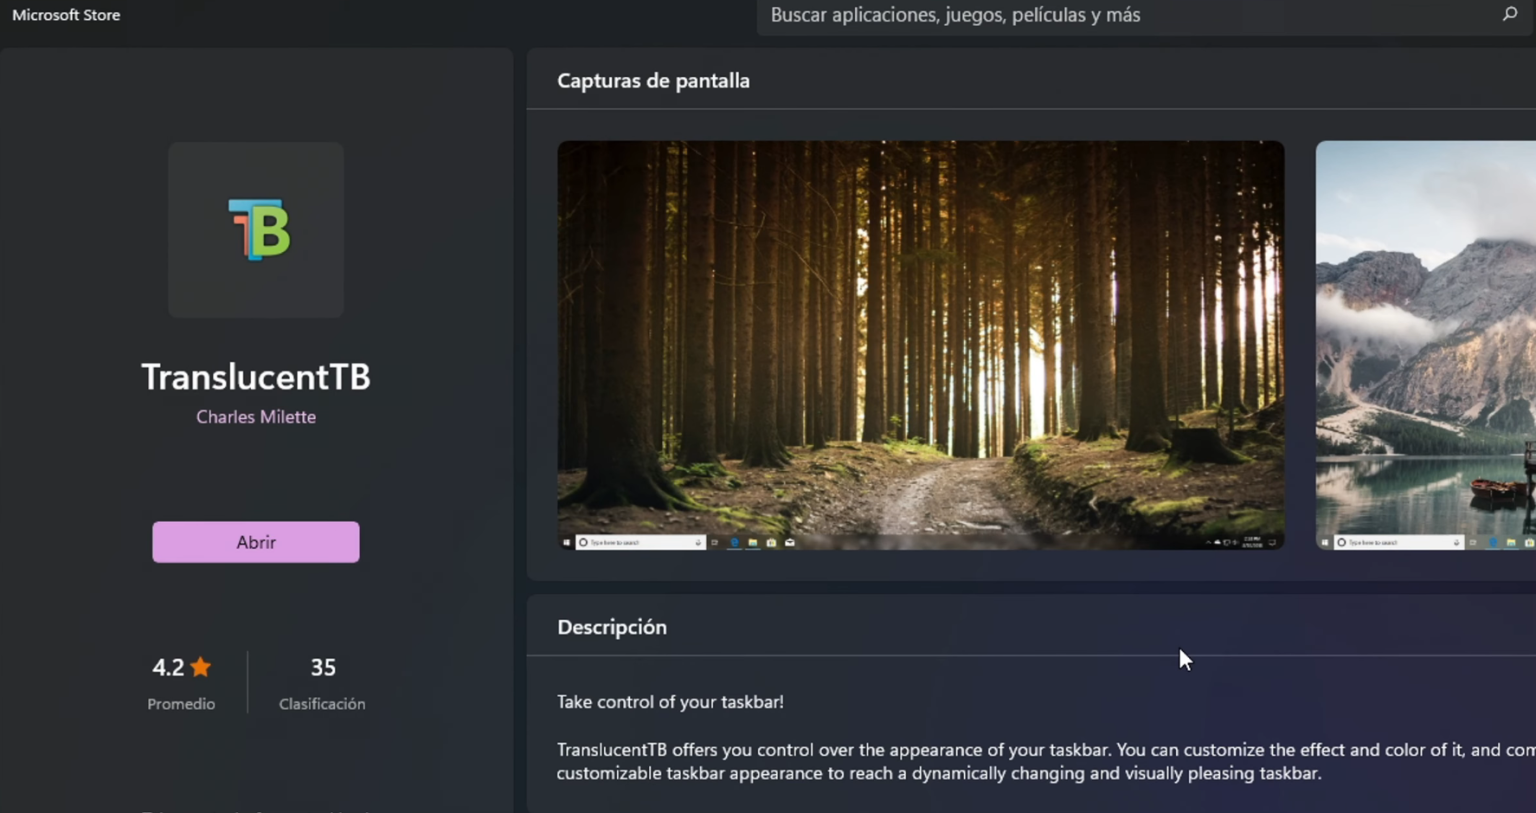1536x813 pixels.
Task: Click the TranslucentTB app name heading
Action: 256,377
